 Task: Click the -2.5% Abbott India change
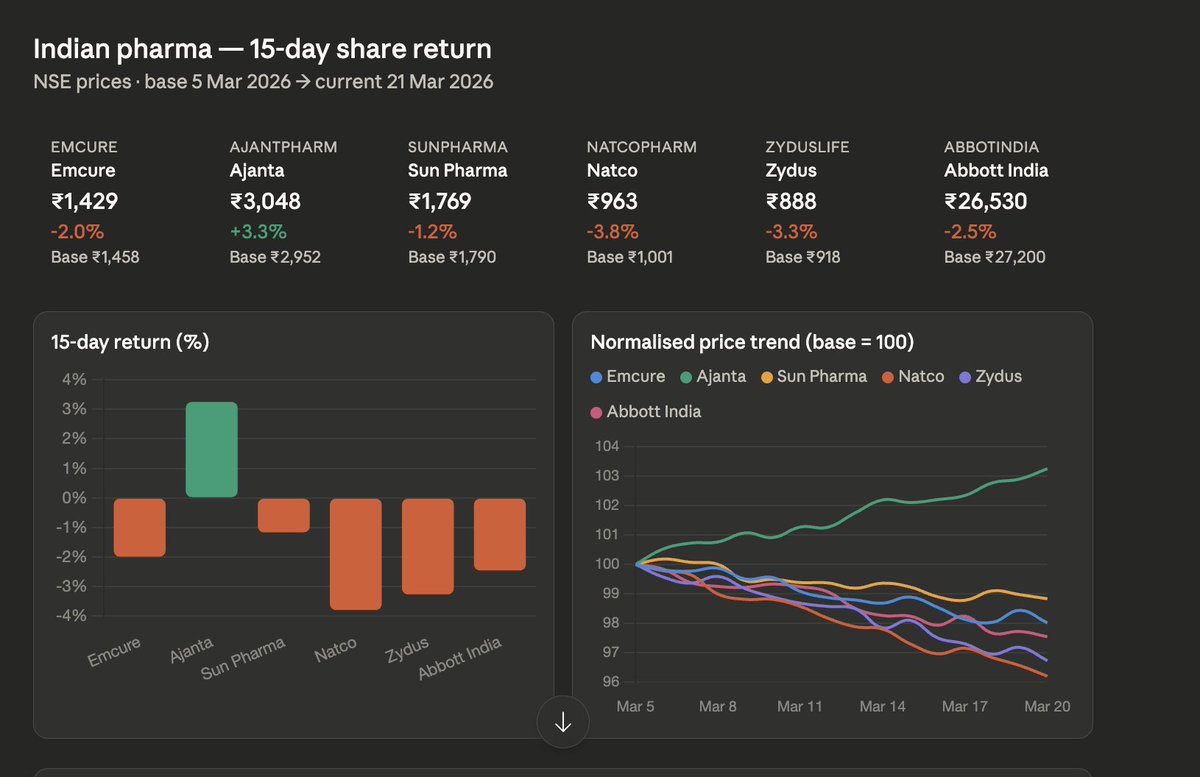[x=970, y=232]
